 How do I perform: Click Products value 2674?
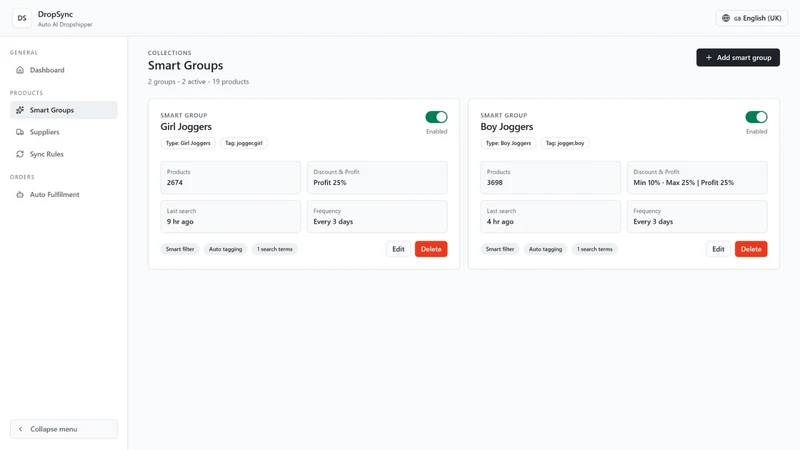tap(174, 183)
